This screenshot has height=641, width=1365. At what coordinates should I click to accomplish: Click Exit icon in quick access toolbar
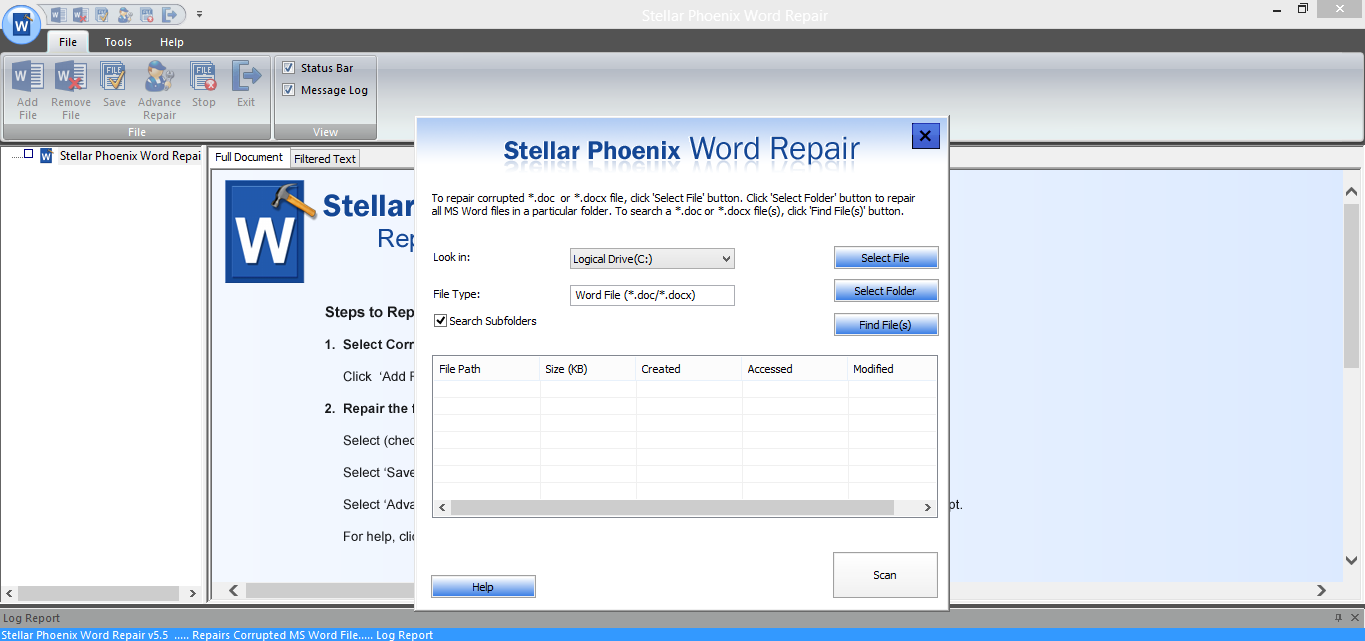pos(171,14)
